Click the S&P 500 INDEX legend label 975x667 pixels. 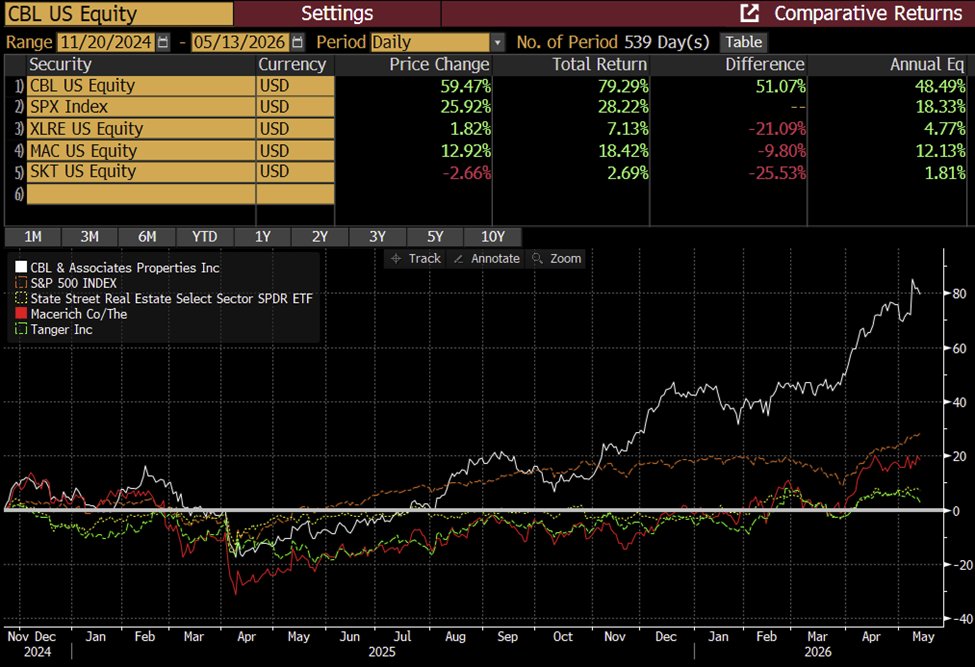tap(73, 283)
